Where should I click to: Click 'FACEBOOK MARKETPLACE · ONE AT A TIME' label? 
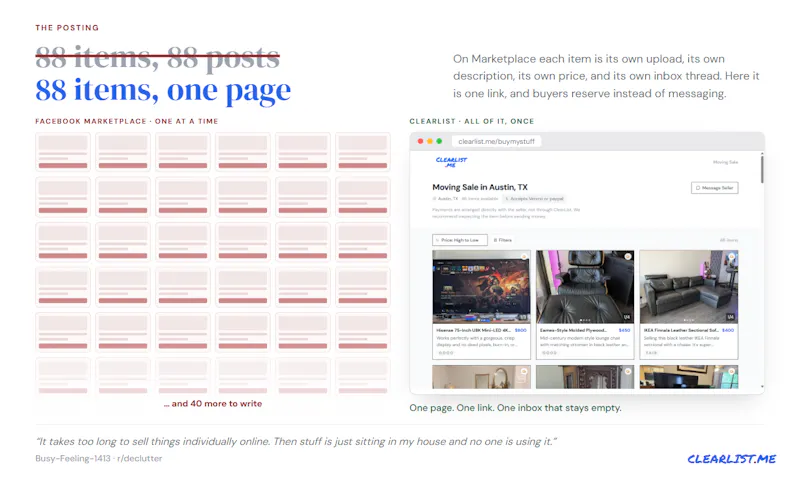127,121
